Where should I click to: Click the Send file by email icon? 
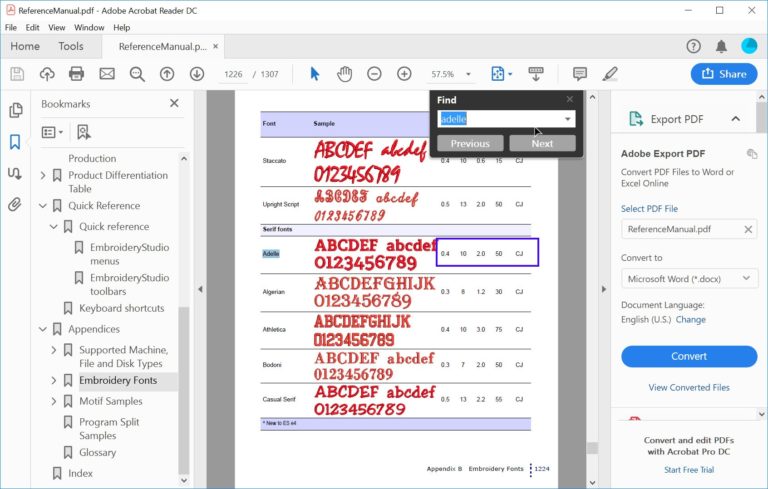(x=106, y=74)
